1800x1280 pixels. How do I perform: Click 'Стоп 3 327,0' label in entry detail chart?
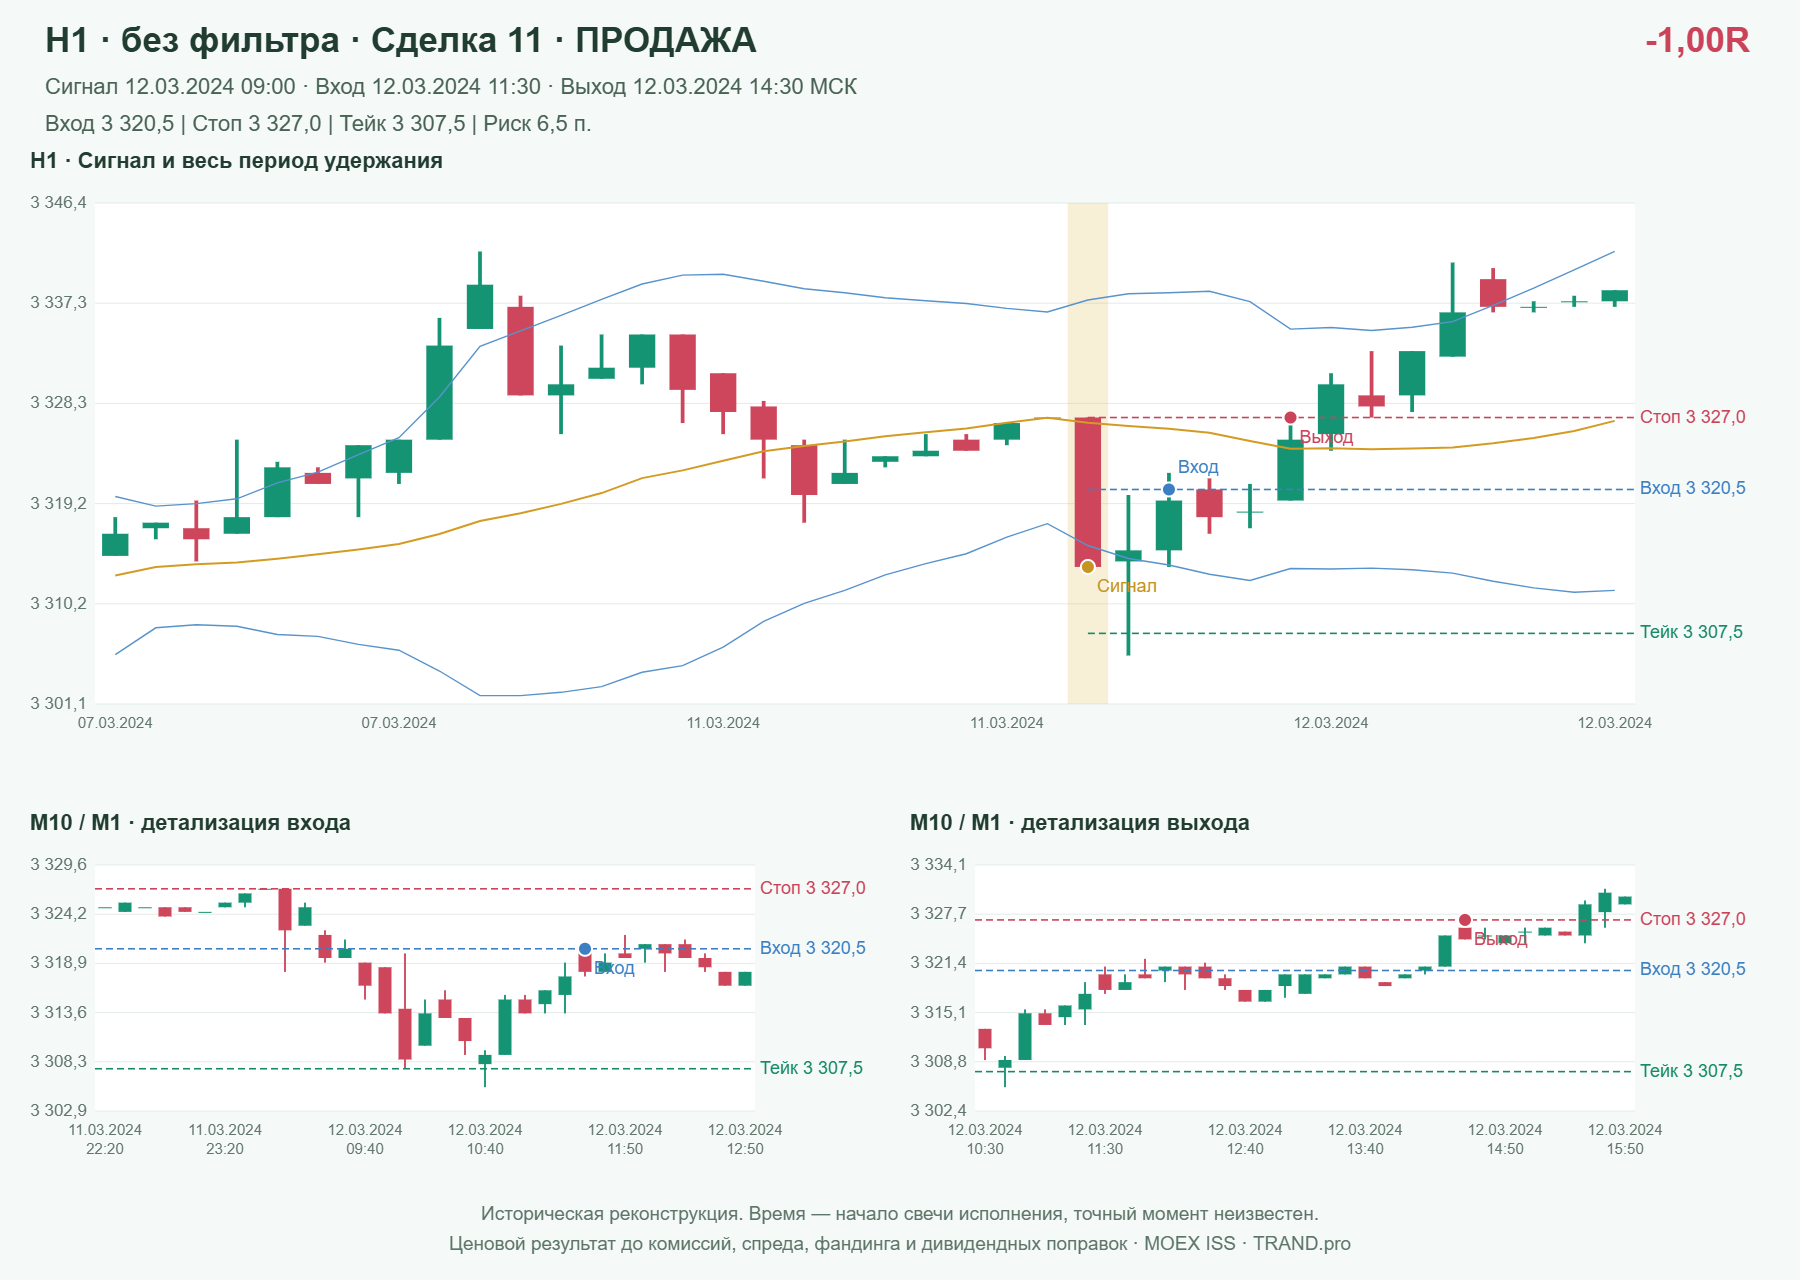click(812, 888)
